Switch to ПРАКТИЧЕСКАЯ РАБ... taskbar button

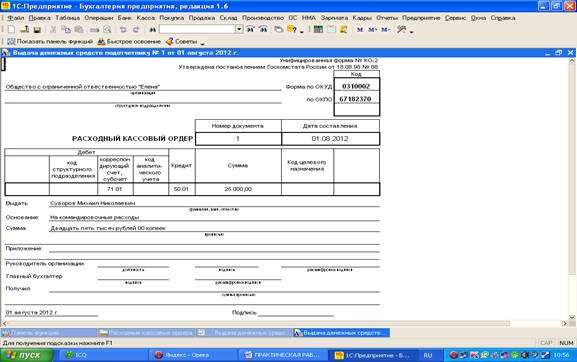pyautogui.click(x=282, y=355)
